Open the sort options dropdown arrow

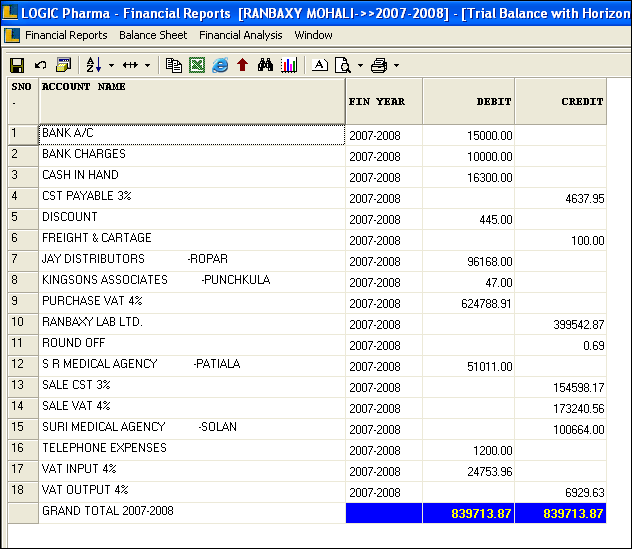tap(111, 65)
